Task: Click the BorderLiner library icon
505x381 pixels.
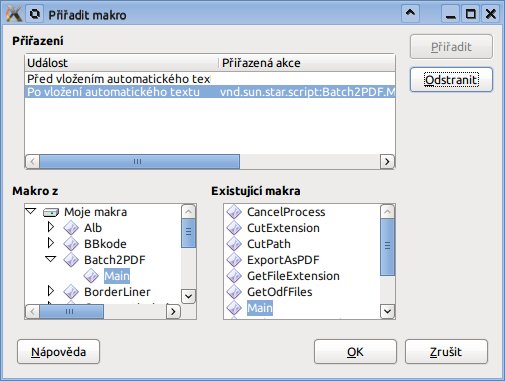Action: coord(71,292)
